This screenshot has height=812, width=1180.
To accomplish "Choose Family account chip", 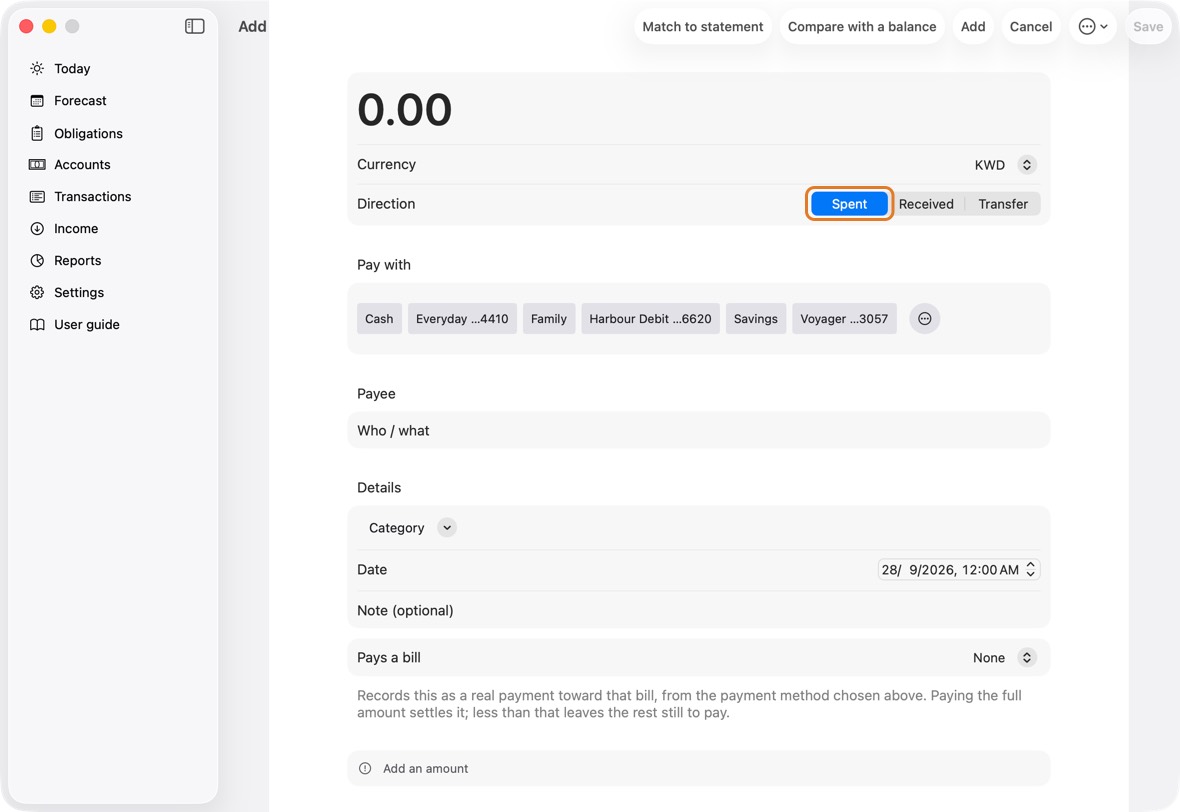I will (x=549, y=318).
